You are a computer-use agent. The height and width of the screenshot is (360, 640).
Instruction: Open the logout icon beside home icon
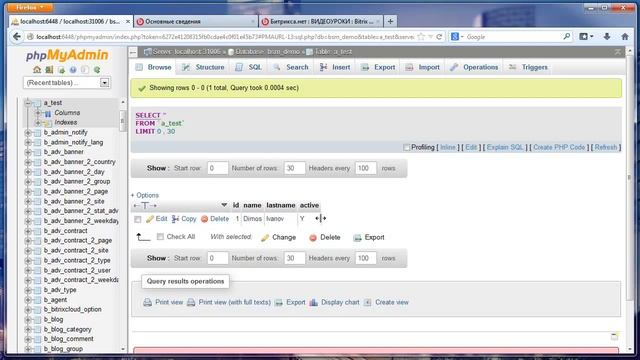(x=49, y=70)
